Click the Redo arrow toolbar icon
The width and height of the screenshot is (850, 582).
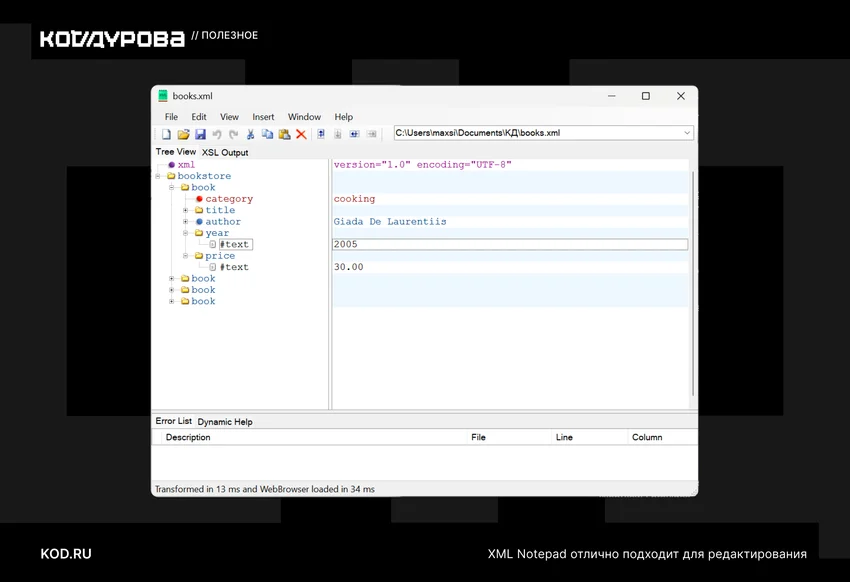pyautogui.click(x=234, y=134)
